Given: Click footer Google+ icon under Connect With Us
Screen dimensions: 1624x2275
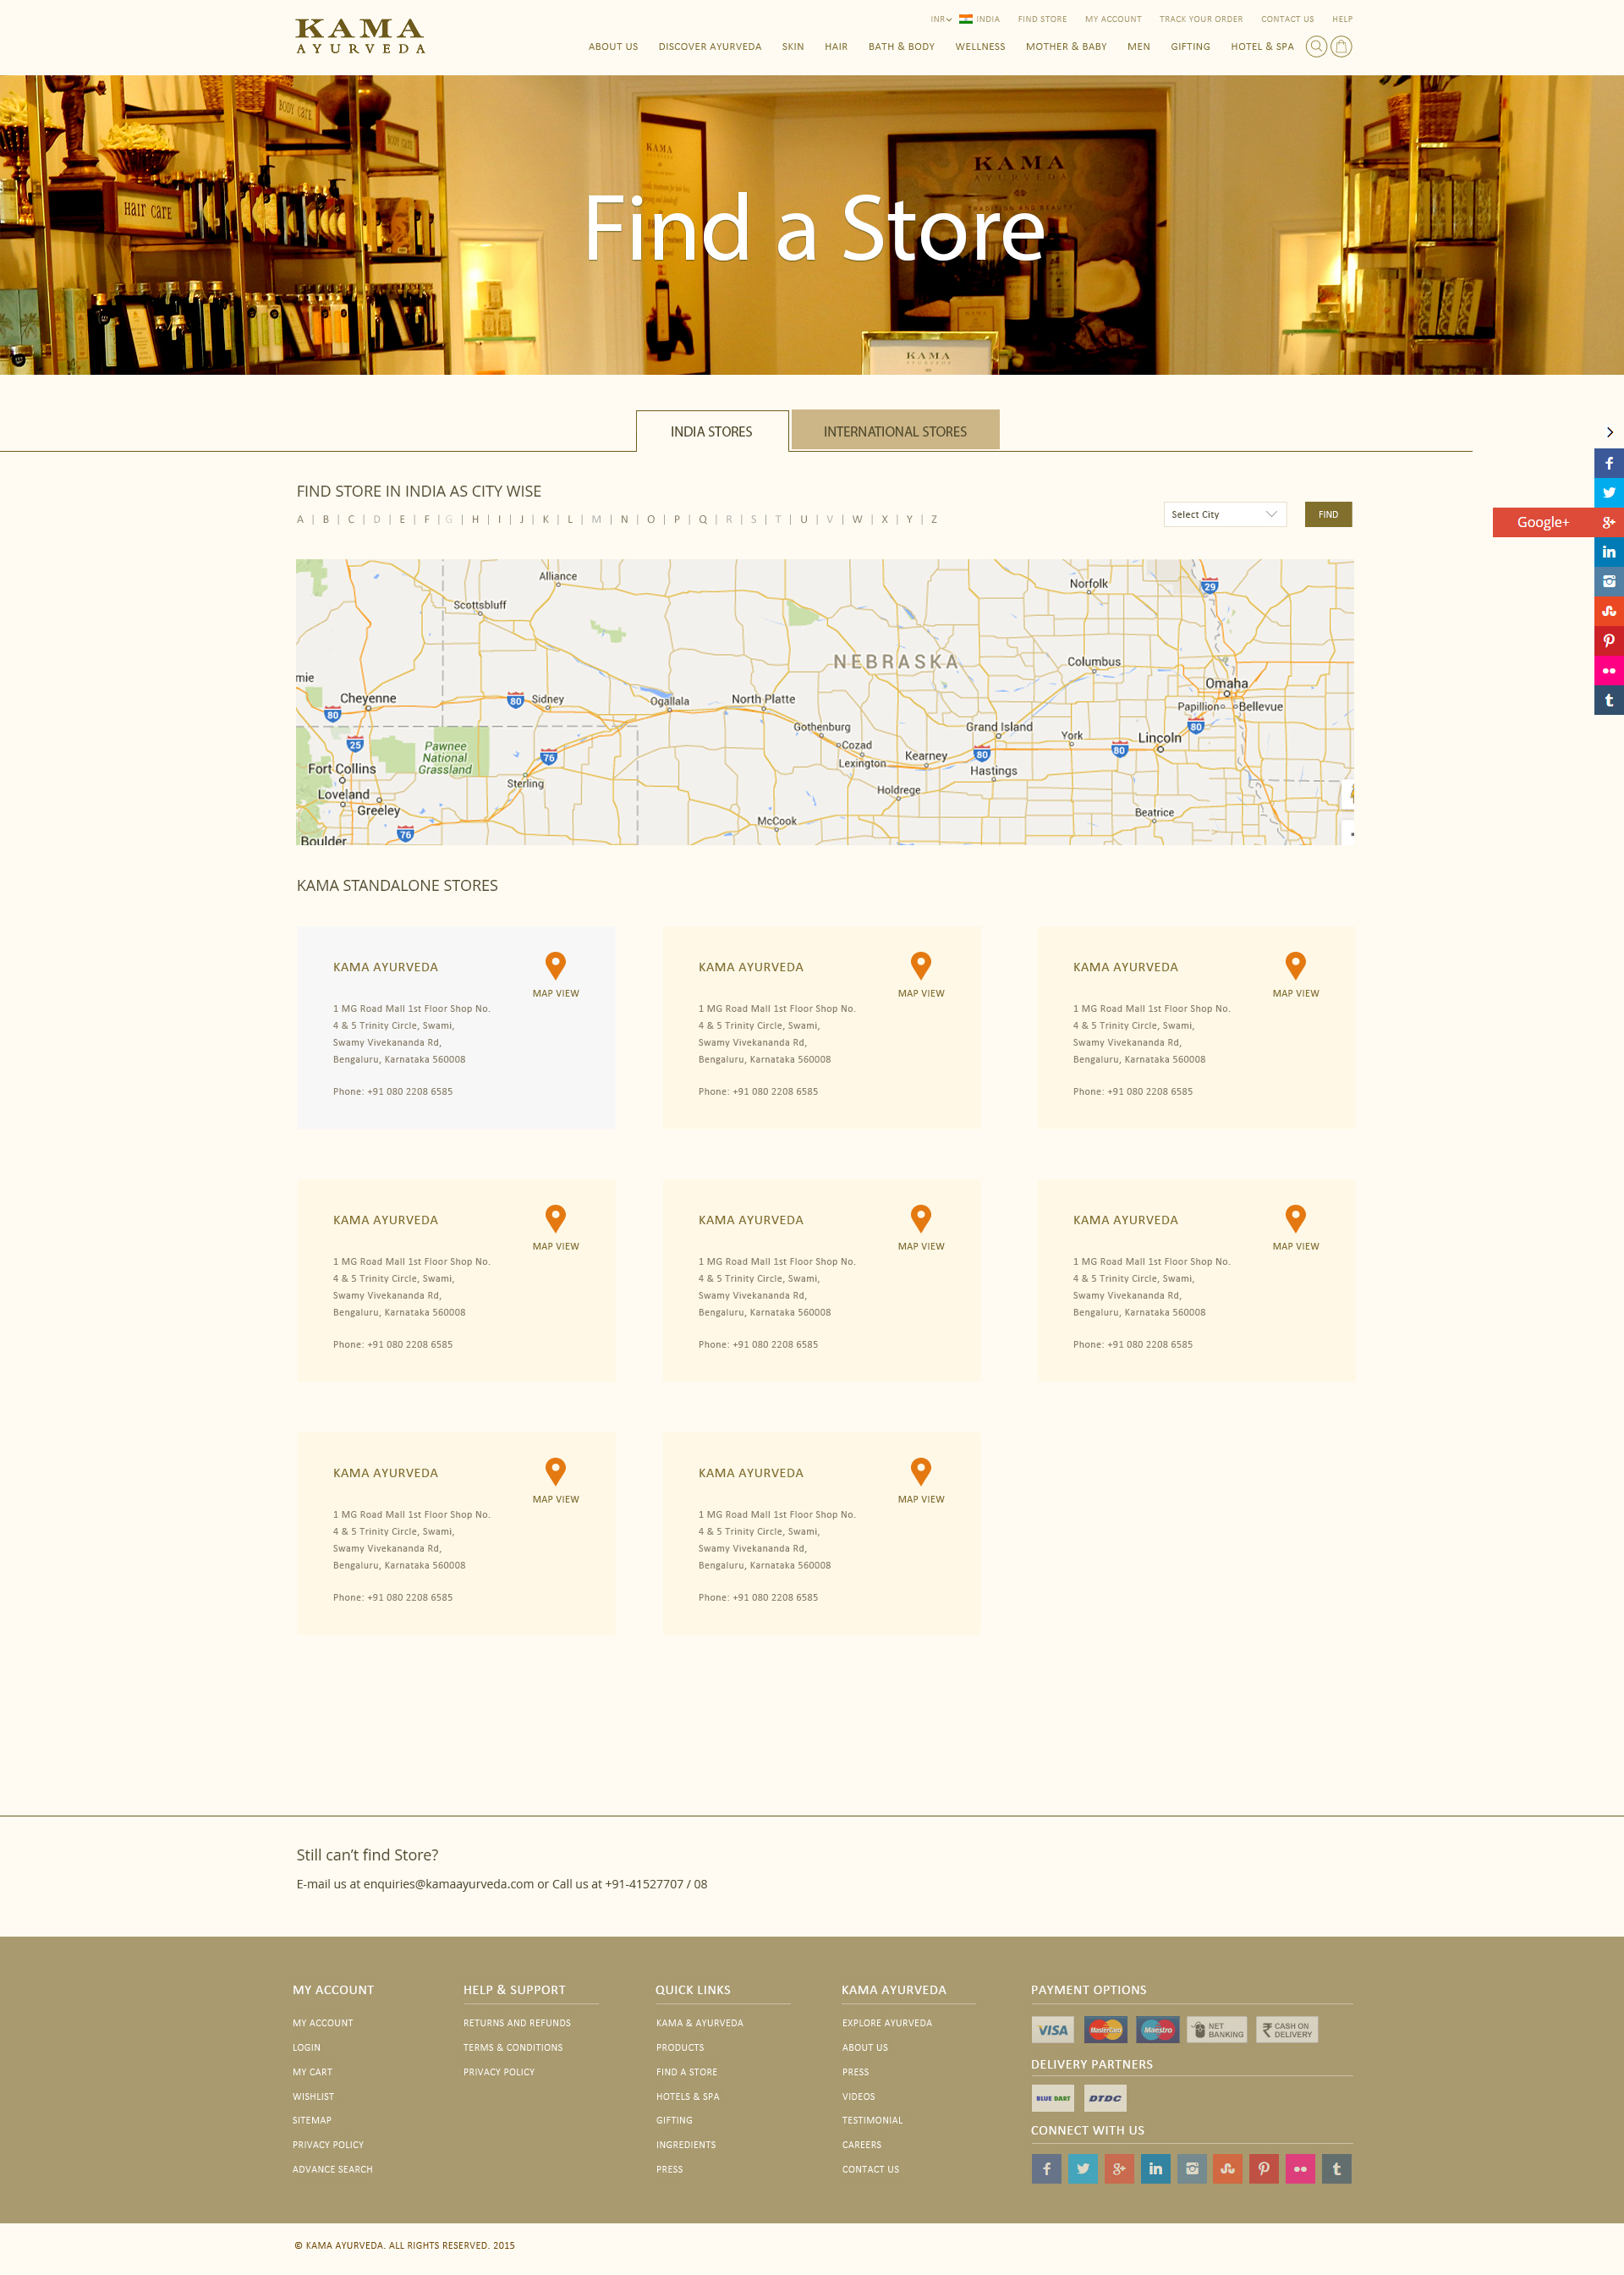Looking at the screenshot, I should pos(1119,2168).
